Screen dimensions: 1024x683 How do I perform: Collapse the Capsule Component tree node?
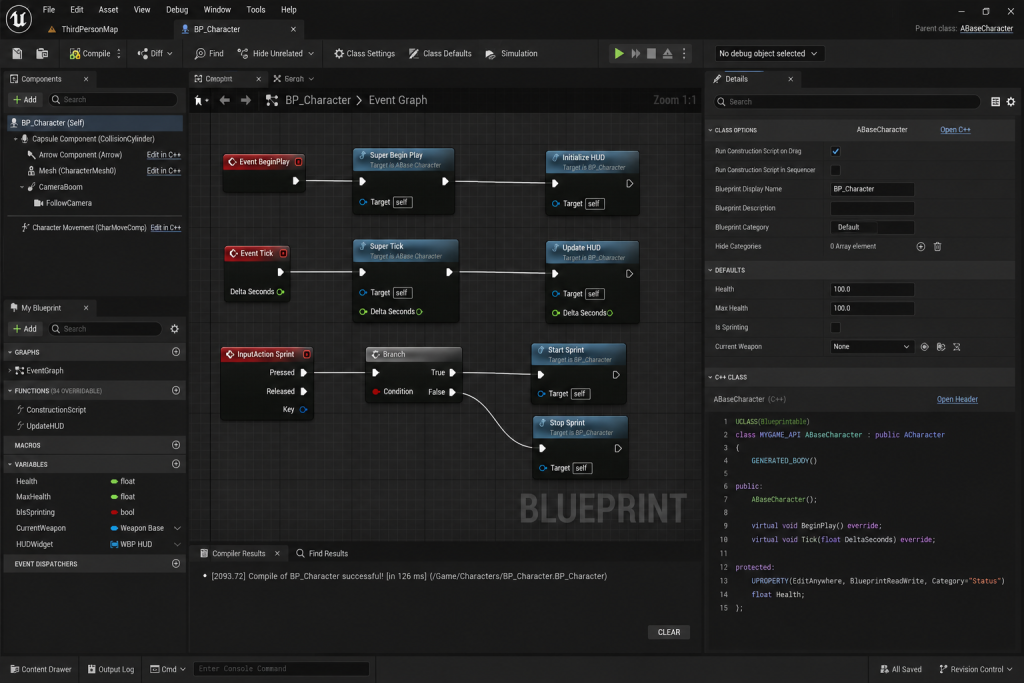pos(16,139)
